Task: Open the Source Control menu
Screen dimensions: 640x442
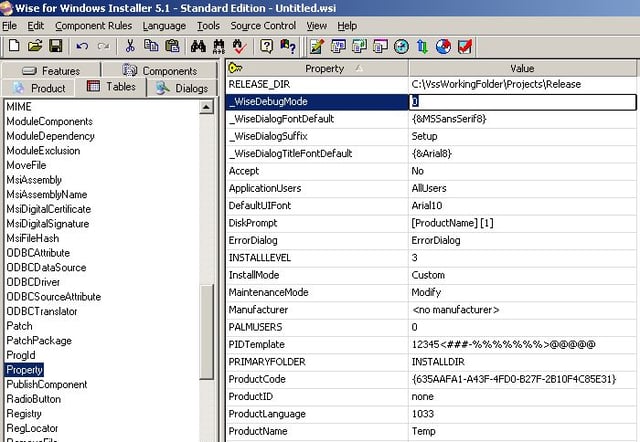Action: click(263, 26)
